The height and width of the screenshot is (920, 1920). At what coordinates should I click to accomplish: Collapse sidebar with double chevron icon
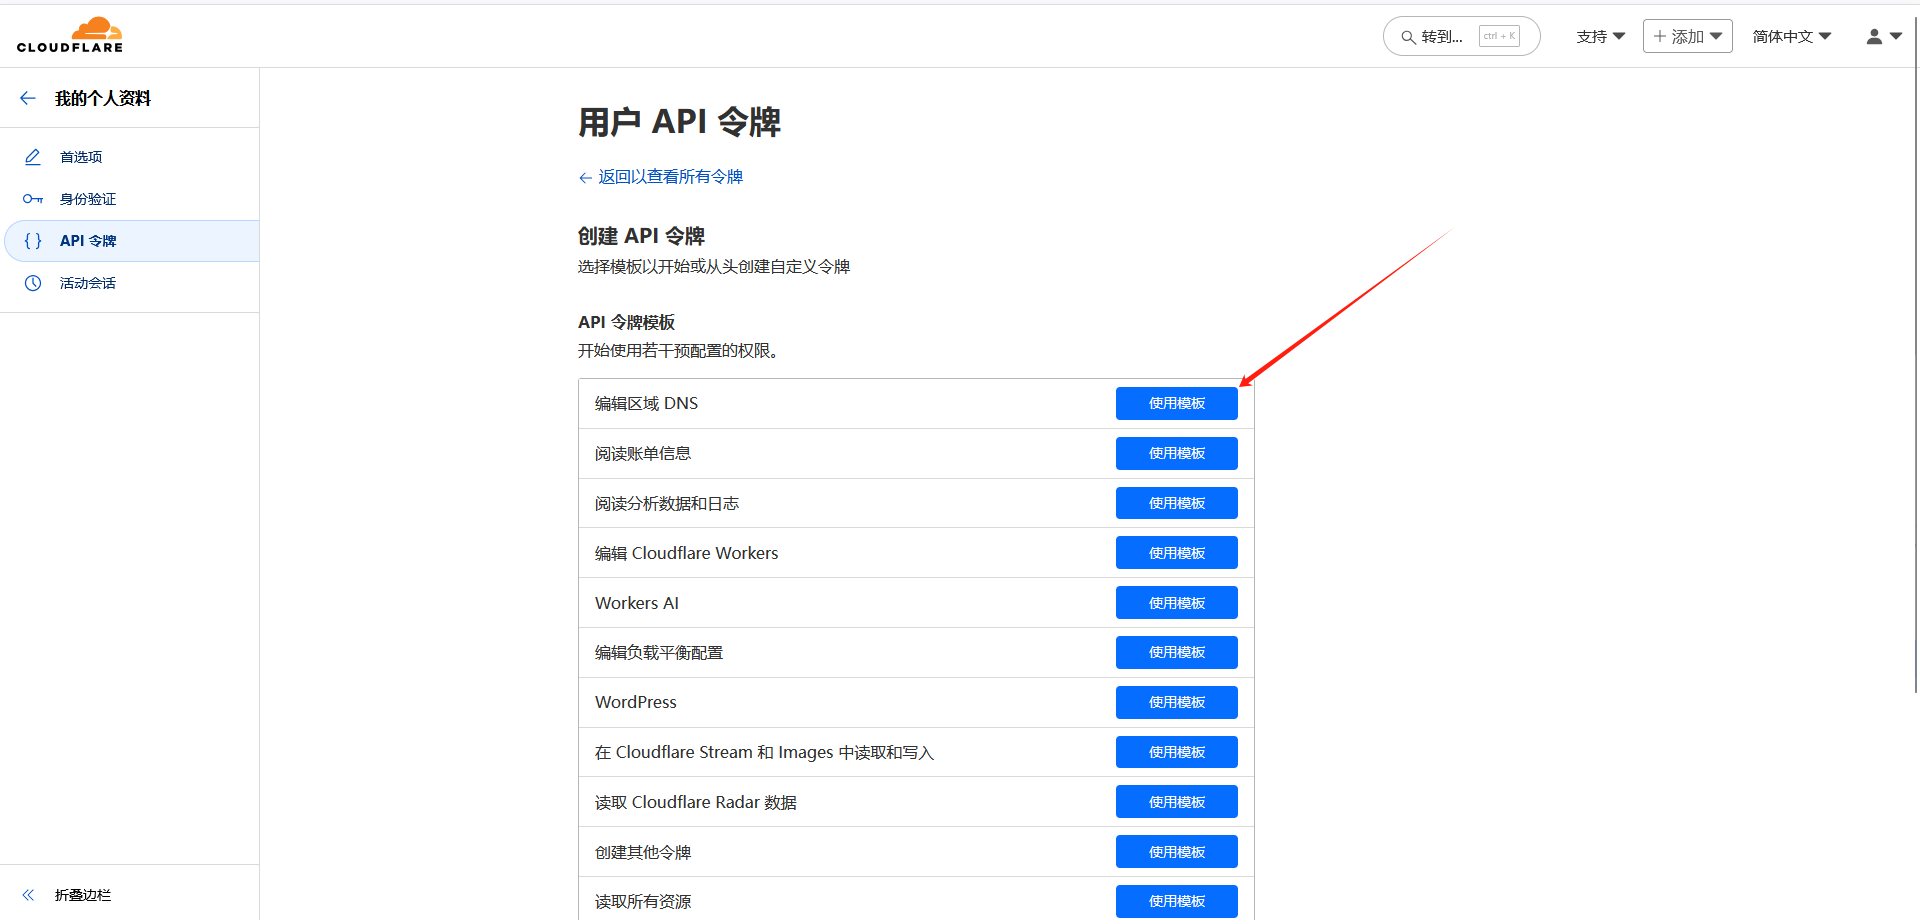(x=28, y=895)
